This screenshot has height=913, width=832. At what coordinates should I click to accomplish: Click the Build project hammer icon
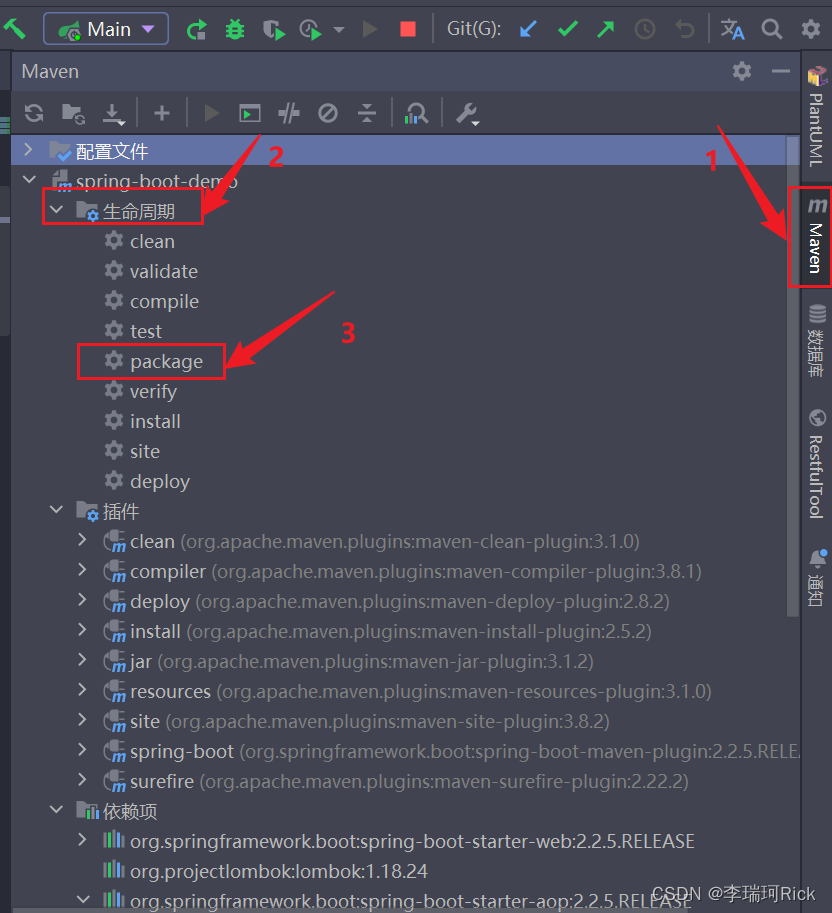(x=15, y=29)
